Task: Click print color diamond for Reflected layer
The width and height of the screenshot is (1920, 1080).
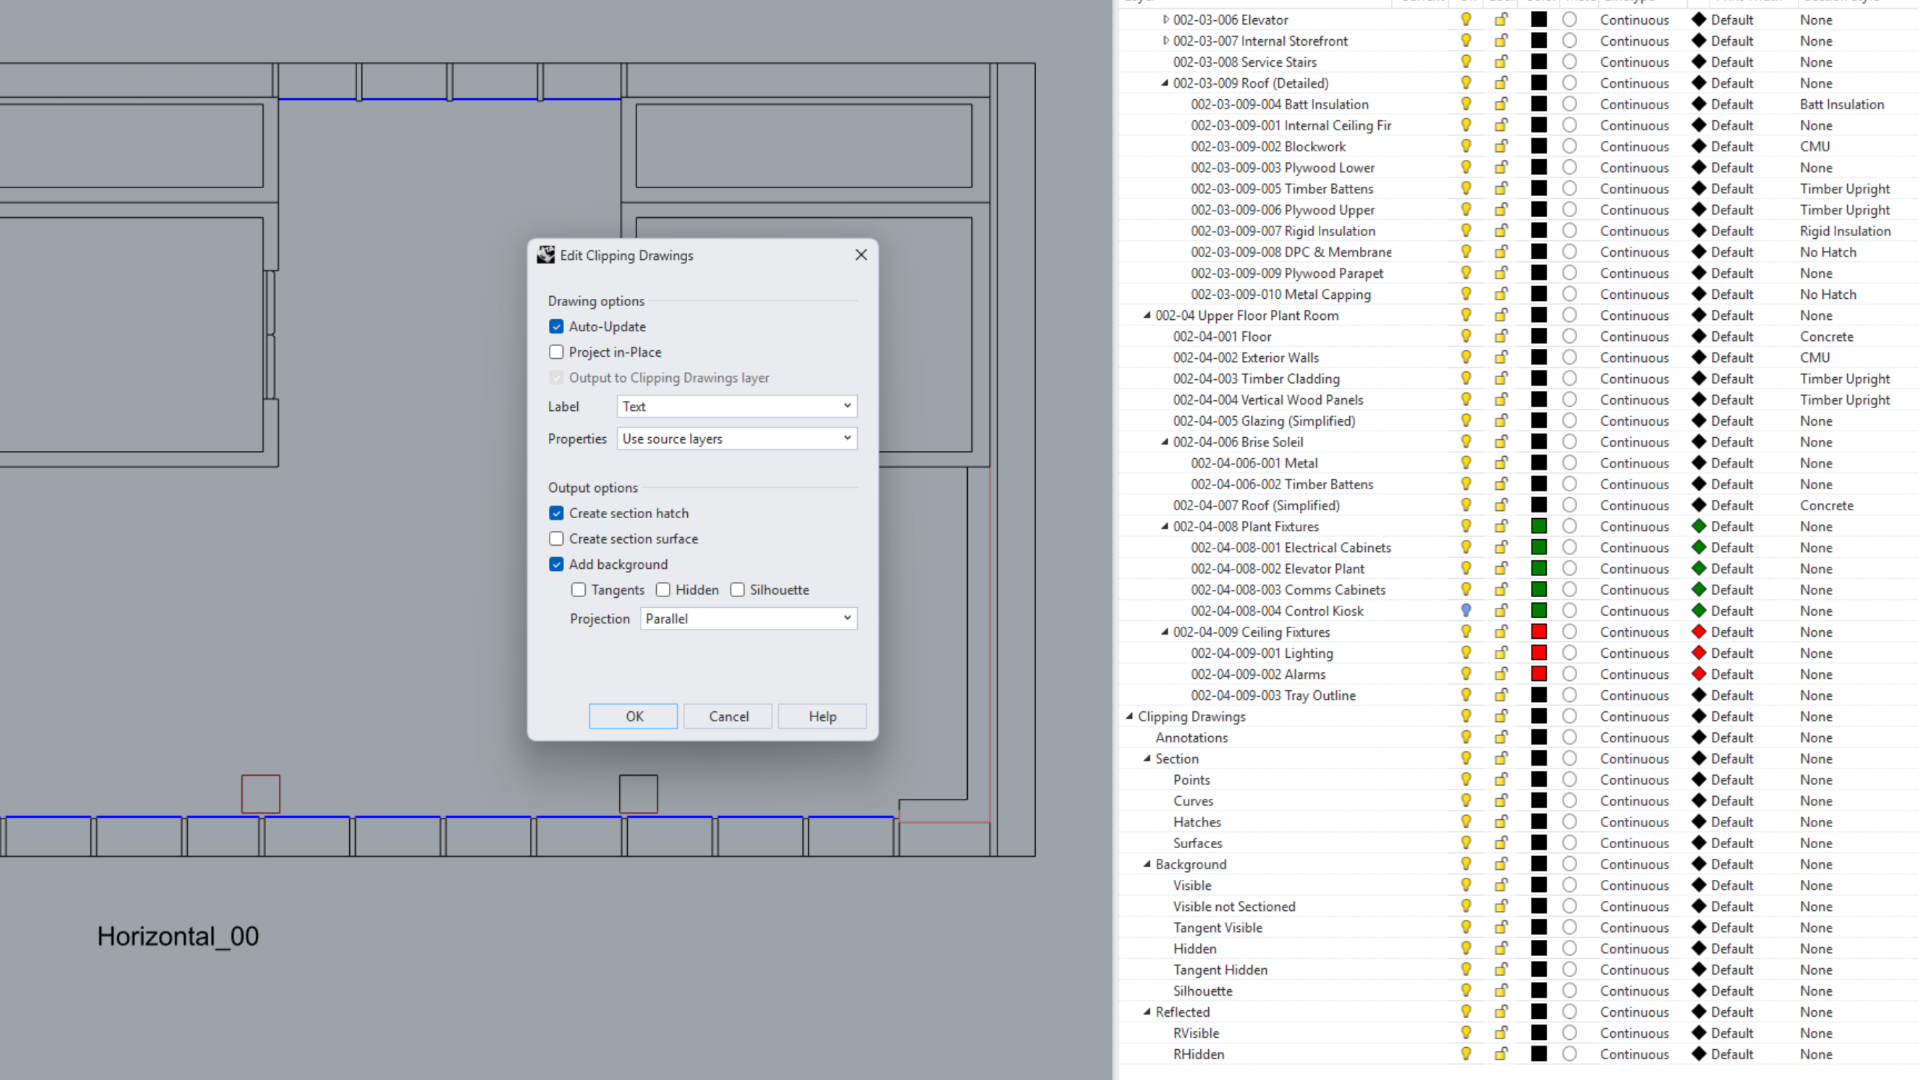Action: click(x=1698, y=1012)
